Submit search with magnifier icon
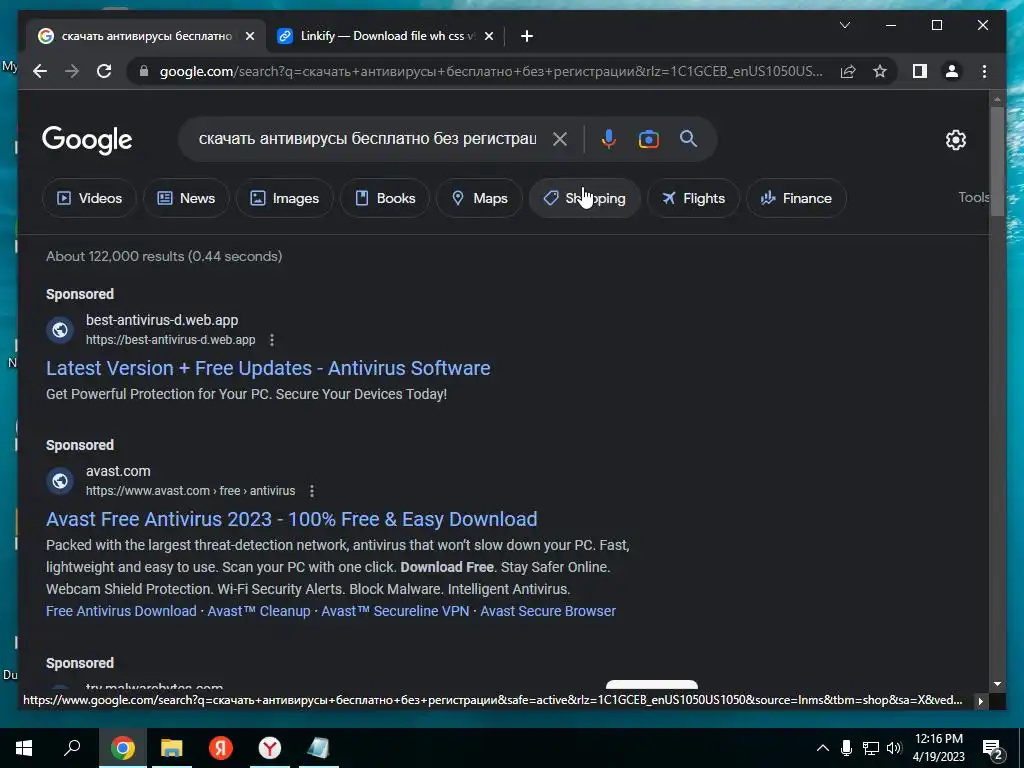 [x=688, y=138]
